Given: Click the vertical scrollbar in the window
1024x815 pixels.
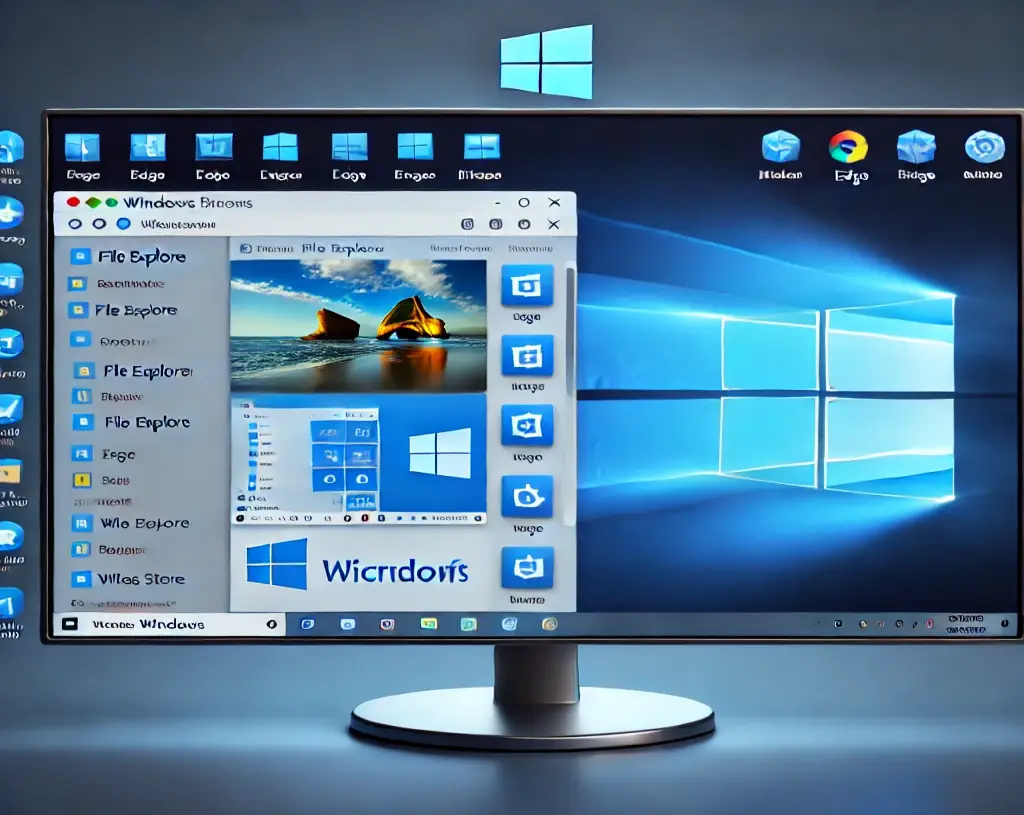Looking at the screenshot, I should 570,330.
